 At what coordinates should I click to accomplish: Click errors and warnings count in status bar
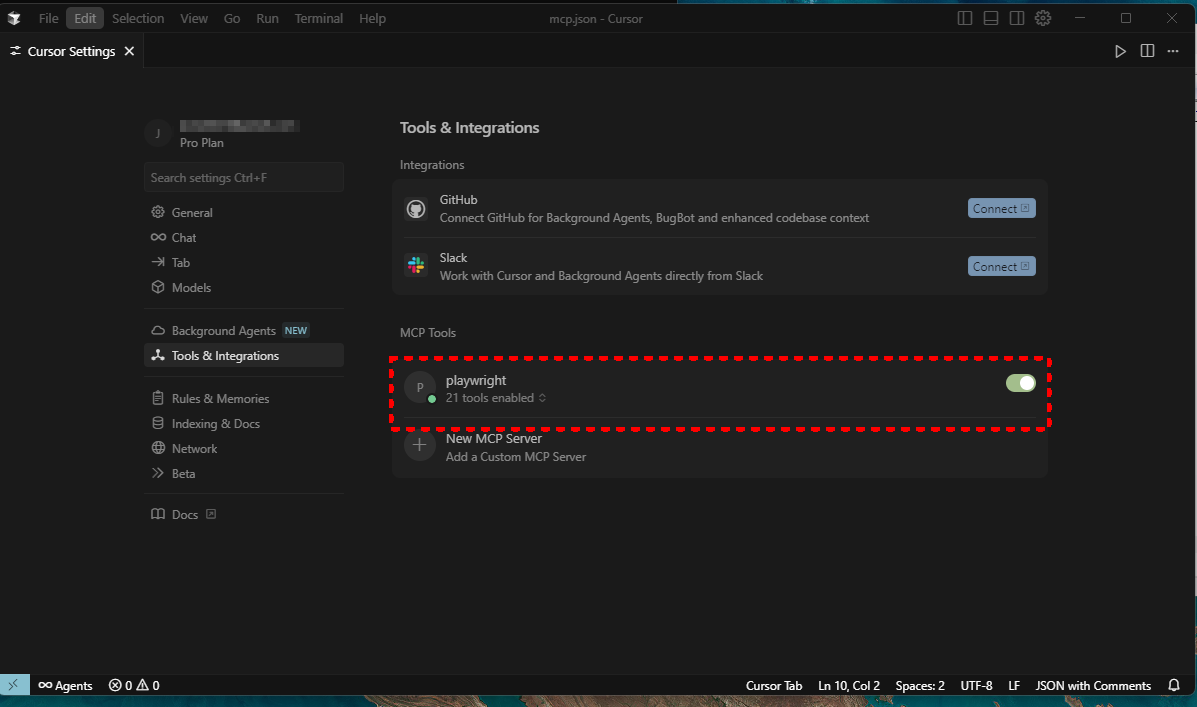[134, 685]
